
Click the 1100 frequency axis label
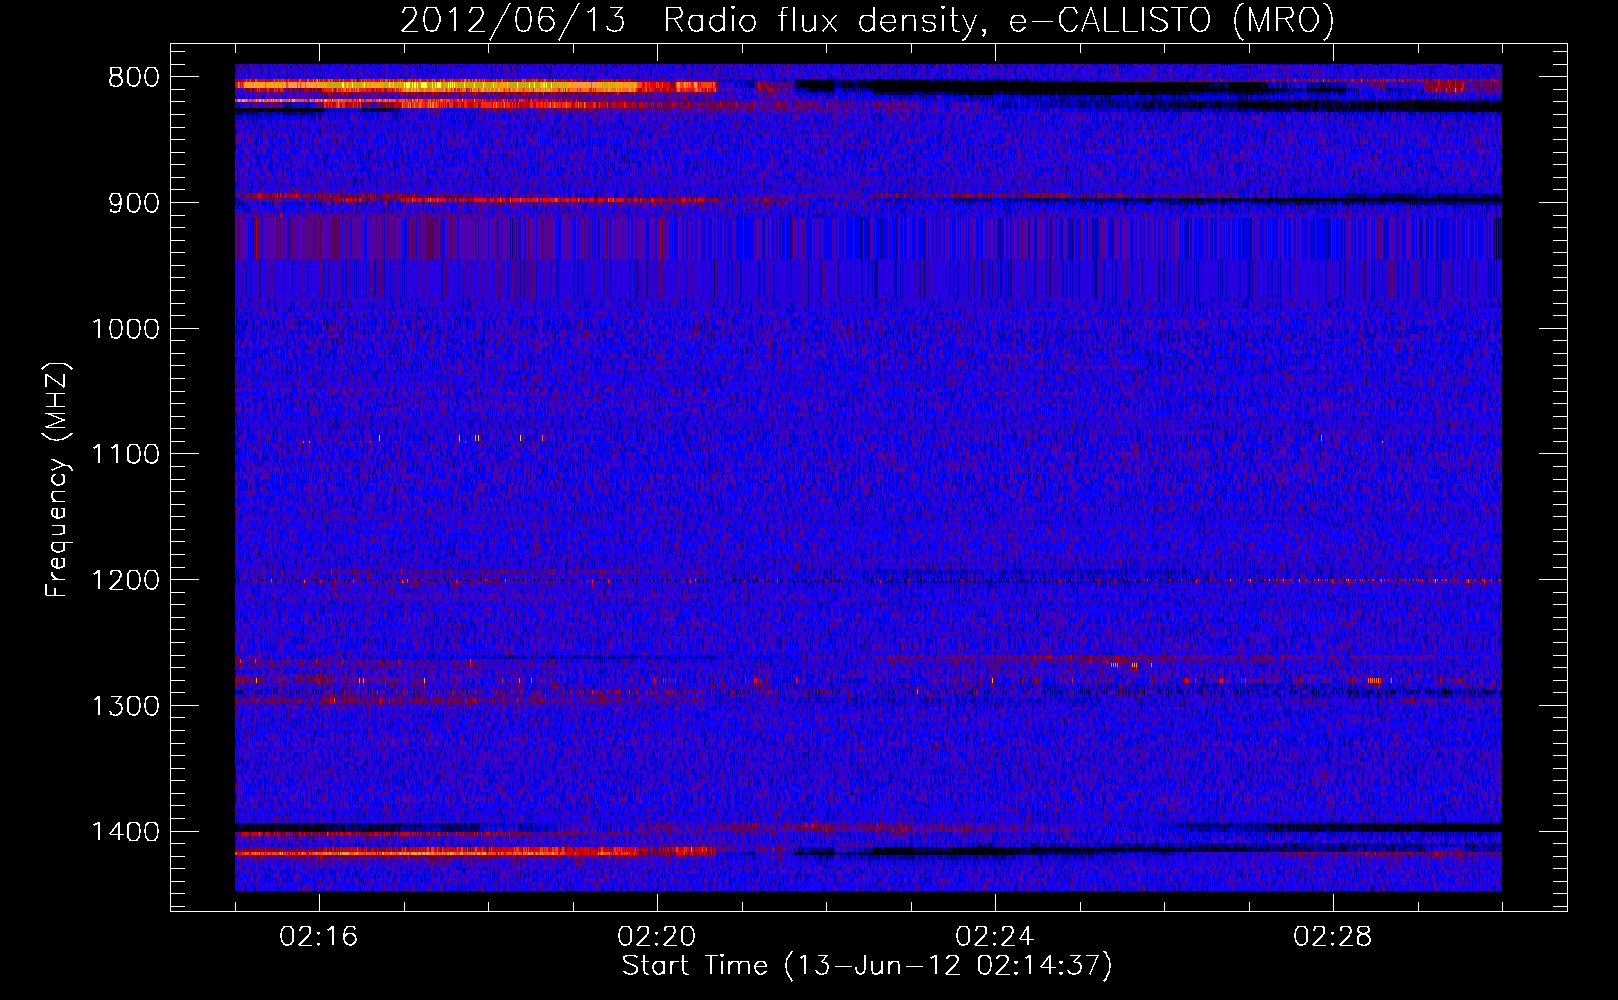[x=125, y=455]
